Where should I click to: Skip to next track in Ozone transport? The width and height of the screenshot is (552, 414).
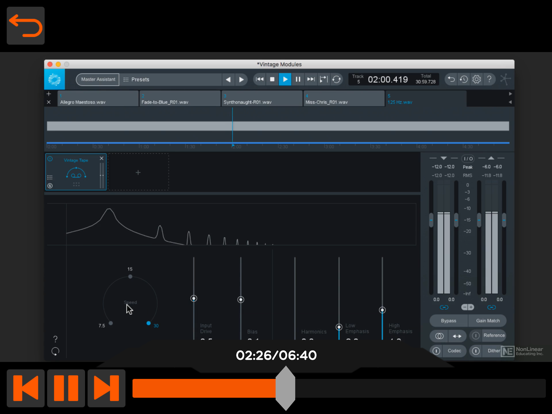pos(310,80)
